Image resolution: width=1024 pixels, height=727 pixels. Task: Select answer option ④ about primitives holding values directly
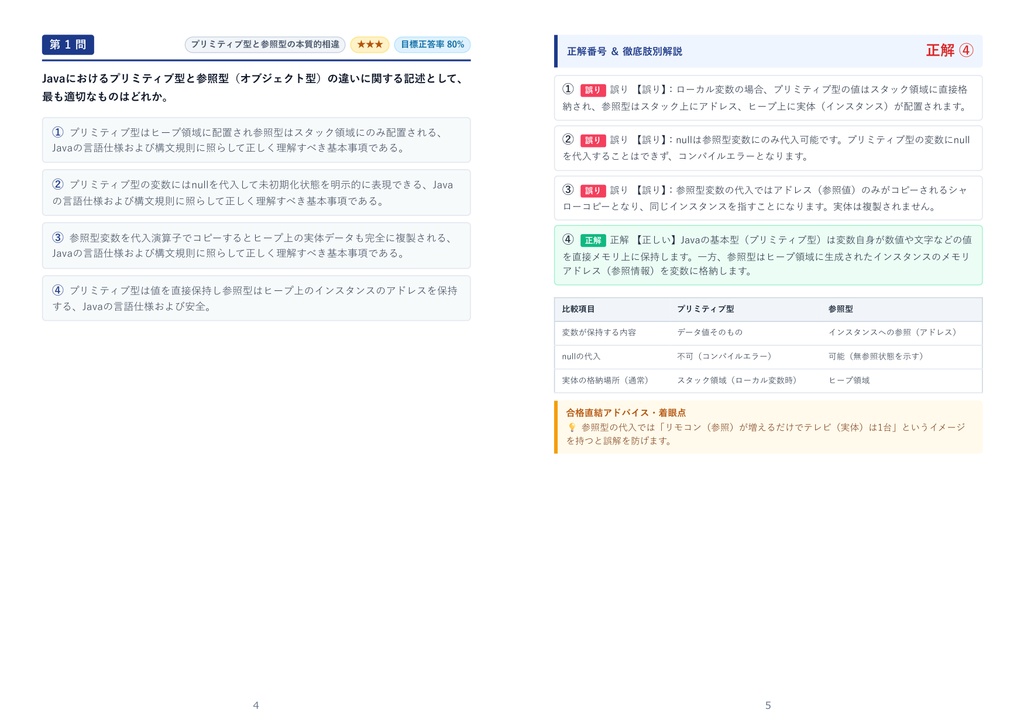(256, 298)
